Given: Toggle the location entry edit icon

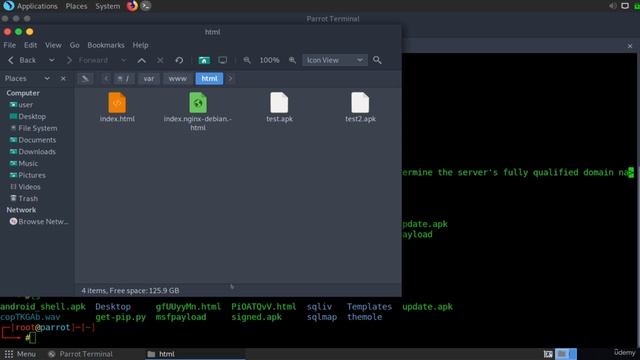Looking at the screenshot, I should click(85, 78).
